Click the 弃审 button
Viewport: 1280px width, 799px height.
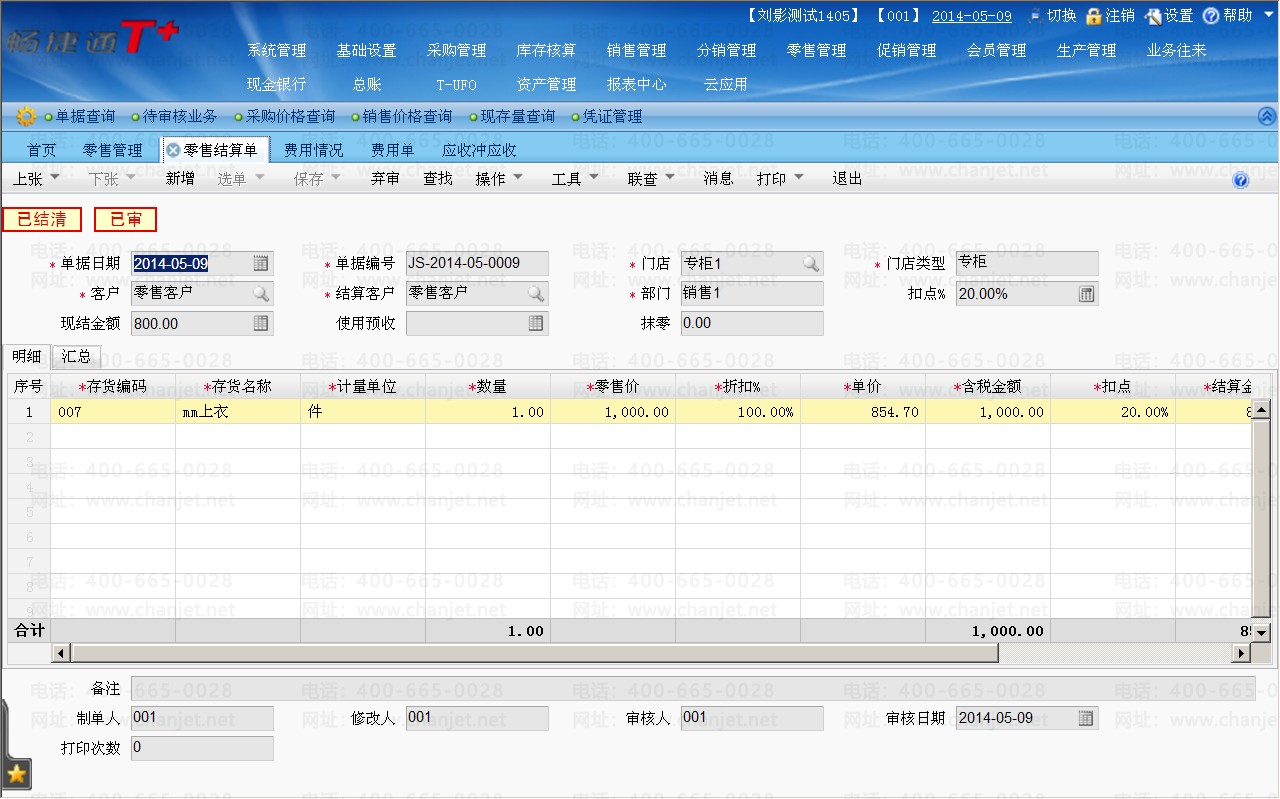pyautogui.click(x=385, y=178)
